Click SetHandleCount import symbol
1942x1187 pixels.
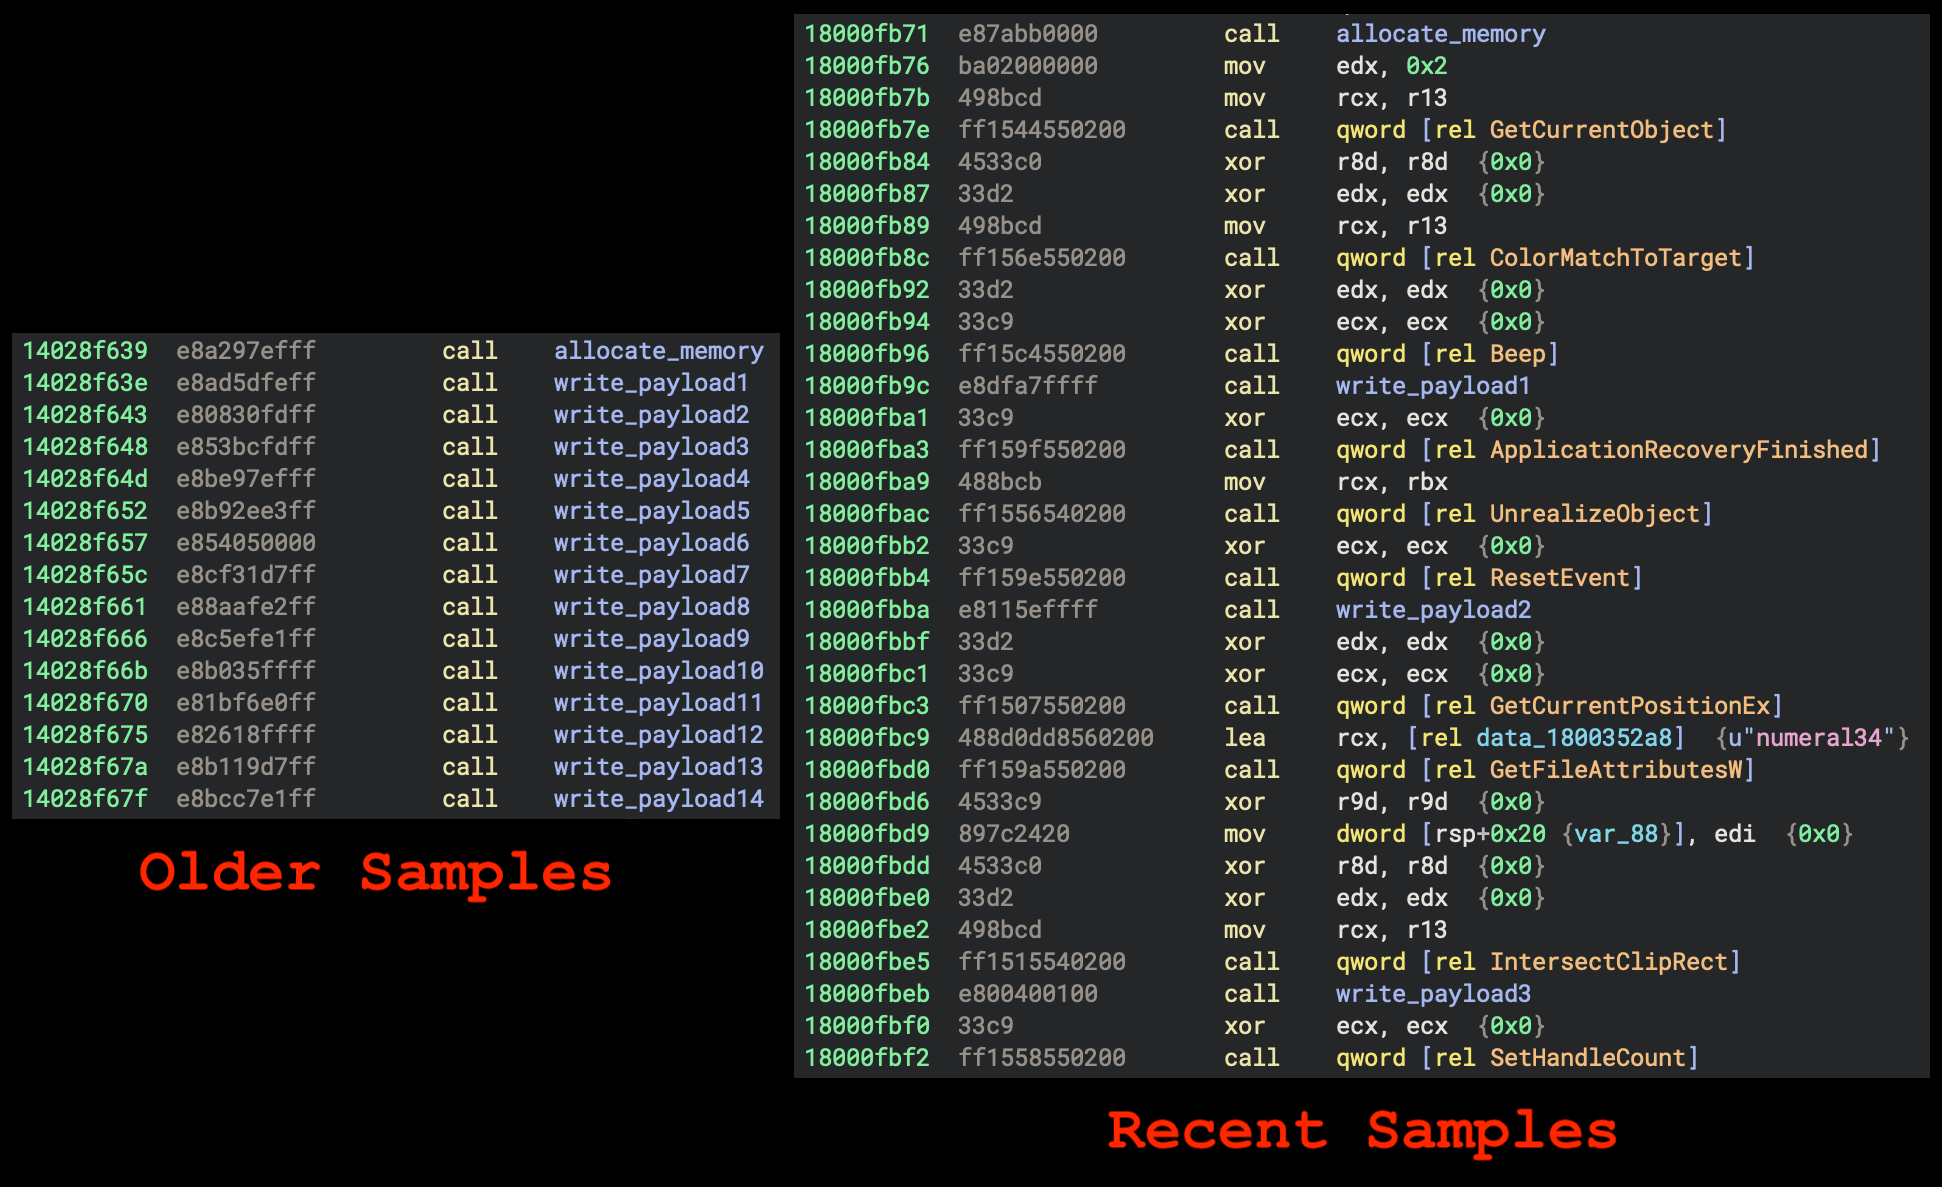1587,1058
